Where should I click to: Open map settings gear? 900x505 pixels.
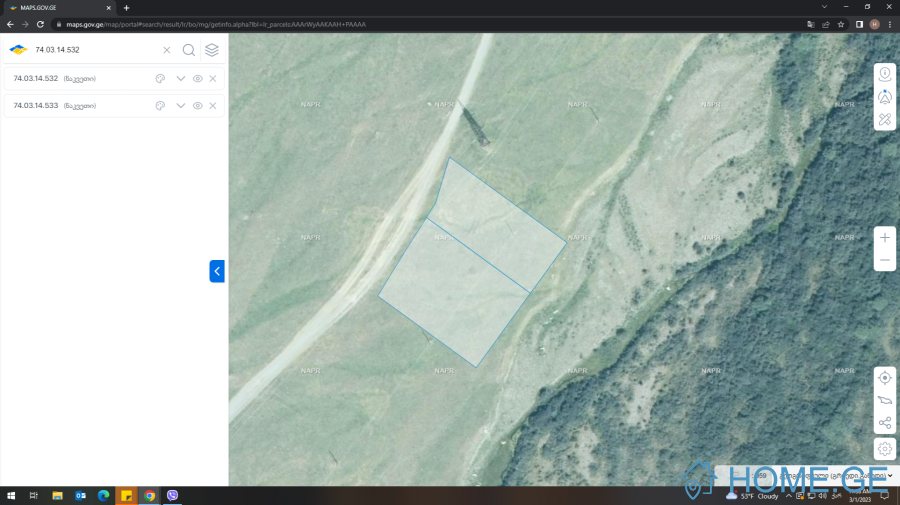[x=885, y=449]
